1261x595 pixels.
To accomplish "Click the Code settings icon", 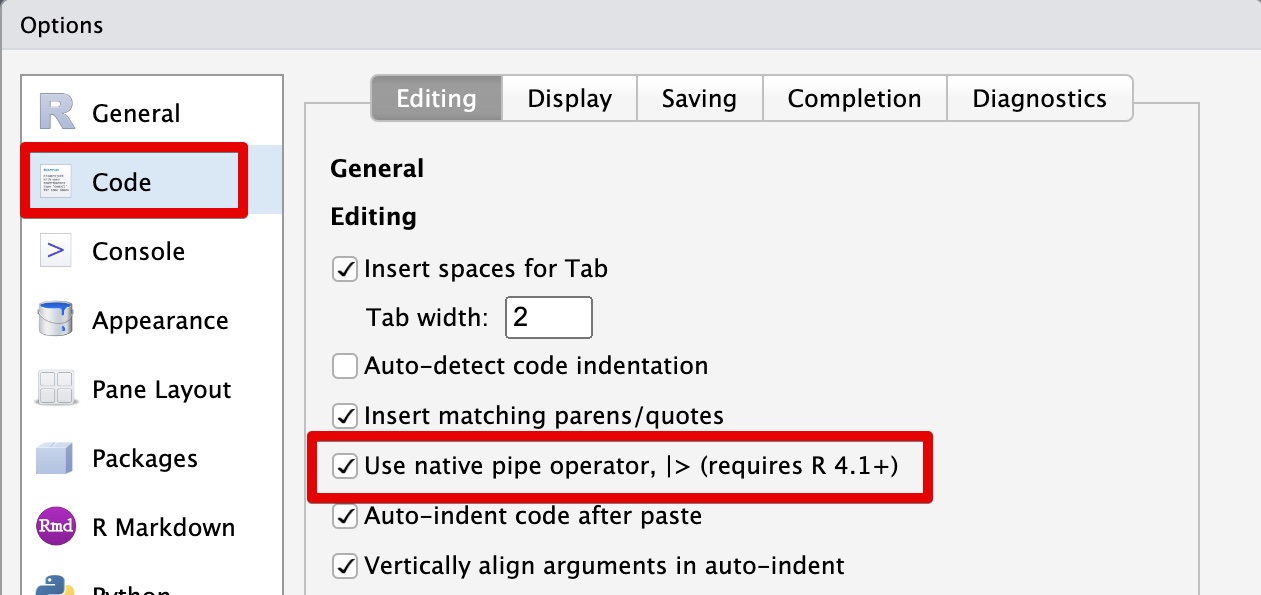I will [x=55, y=181].
